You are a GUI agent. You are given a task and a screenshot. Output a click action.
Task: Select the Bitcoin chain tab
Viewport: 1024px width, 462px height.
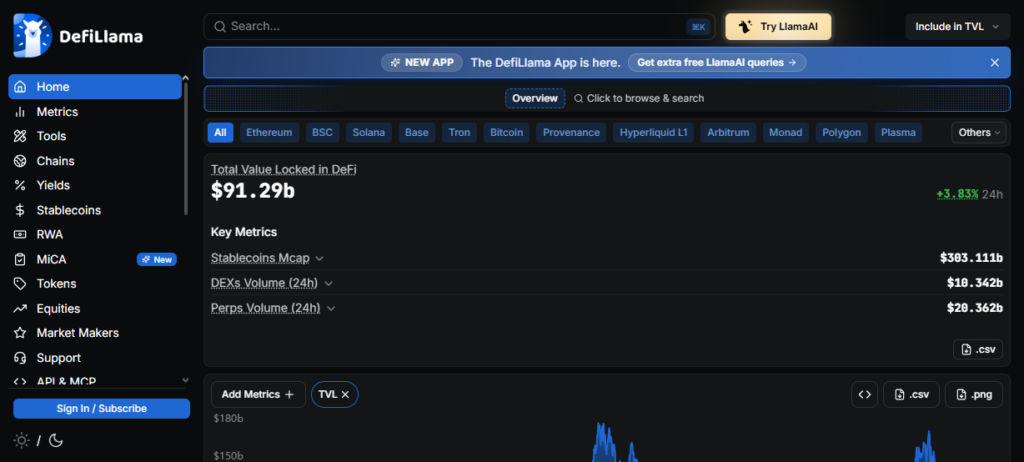[507, 133]
